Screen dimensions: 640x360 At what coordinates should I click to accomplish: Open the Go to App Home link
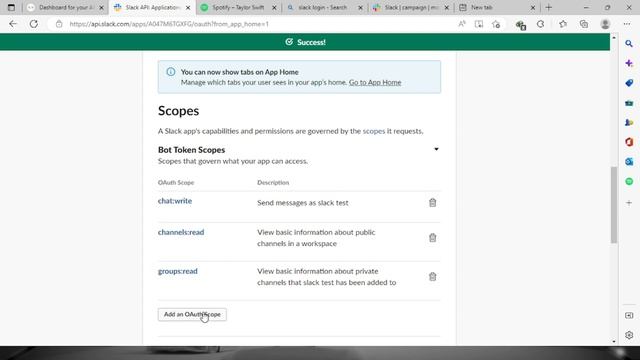(x=375, y=82)
